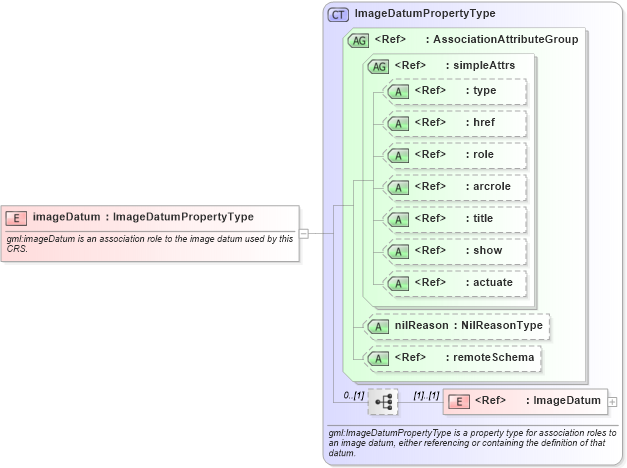
Task: Select the ': role' attribute label
Action: click(479, 154)
